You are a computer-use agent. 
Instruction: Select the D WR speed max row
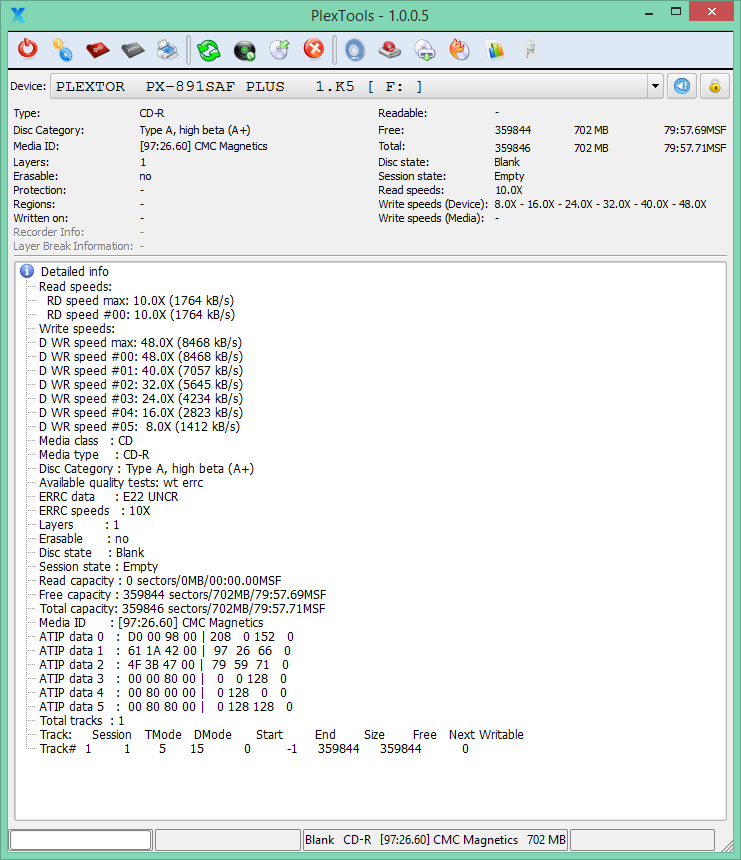[140, 342]
